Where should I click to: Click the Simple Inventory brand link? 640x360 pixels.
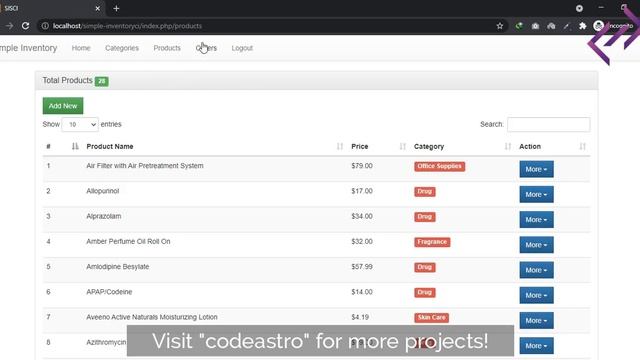tap(28, 48)
